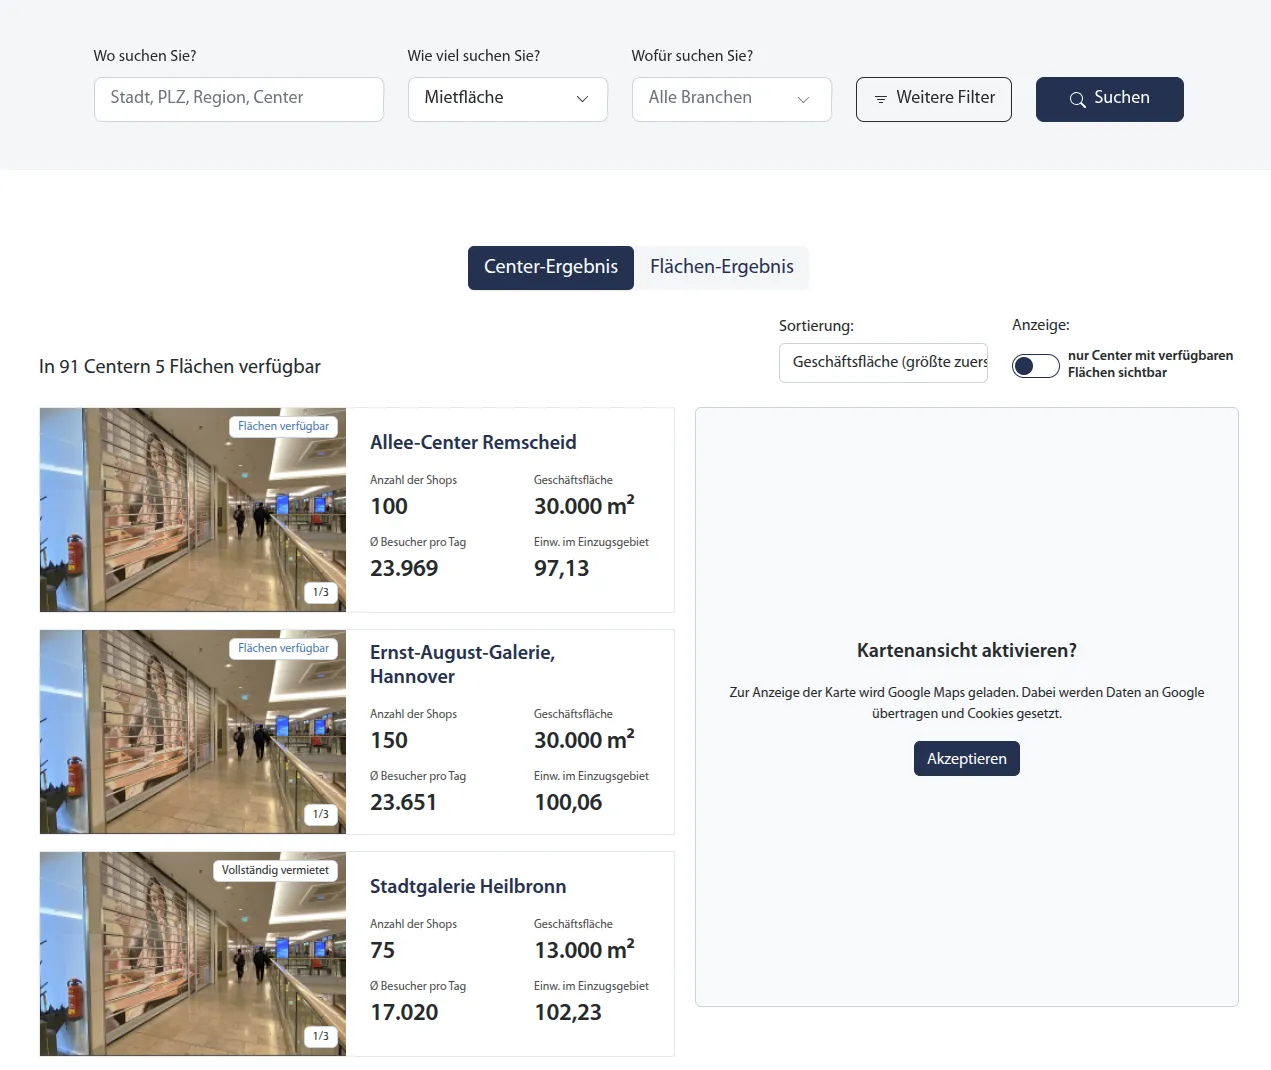Select the Center-Ergebnis tab
The height and width of the screenshot is (1070, 1271).
coord(551,267)
